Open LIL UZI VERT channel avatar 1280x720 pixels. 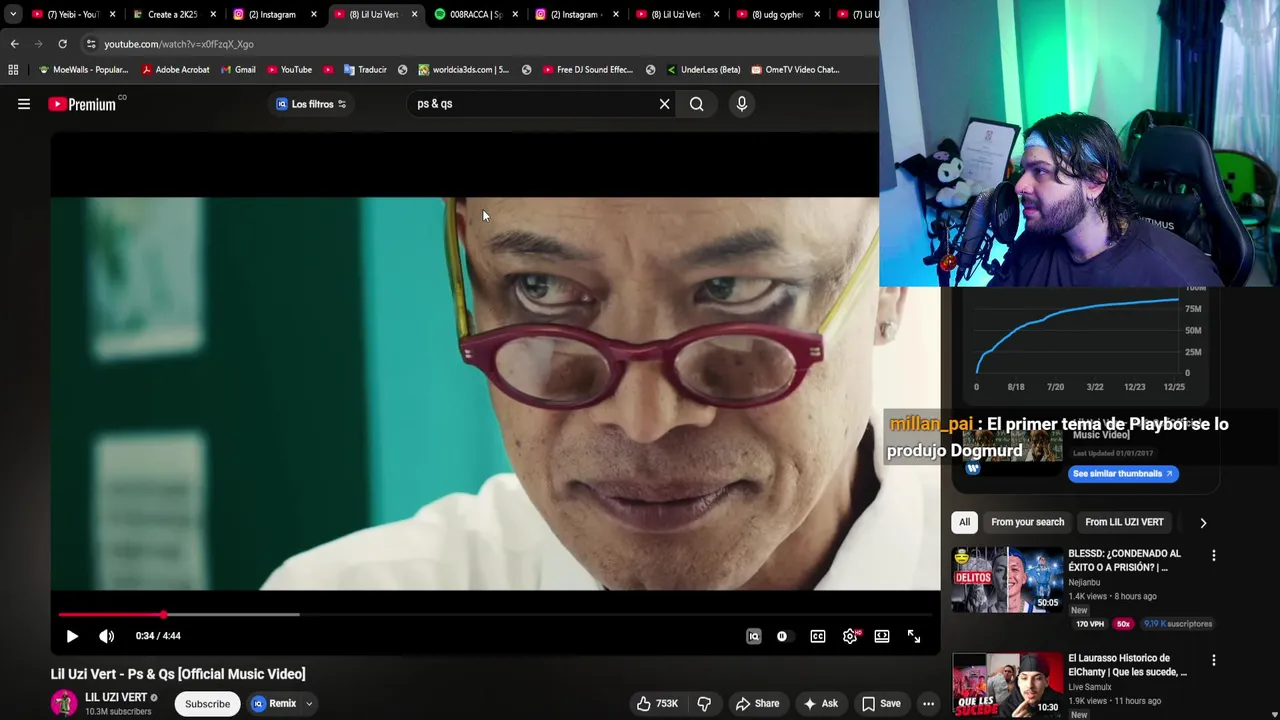pos(64,703)
